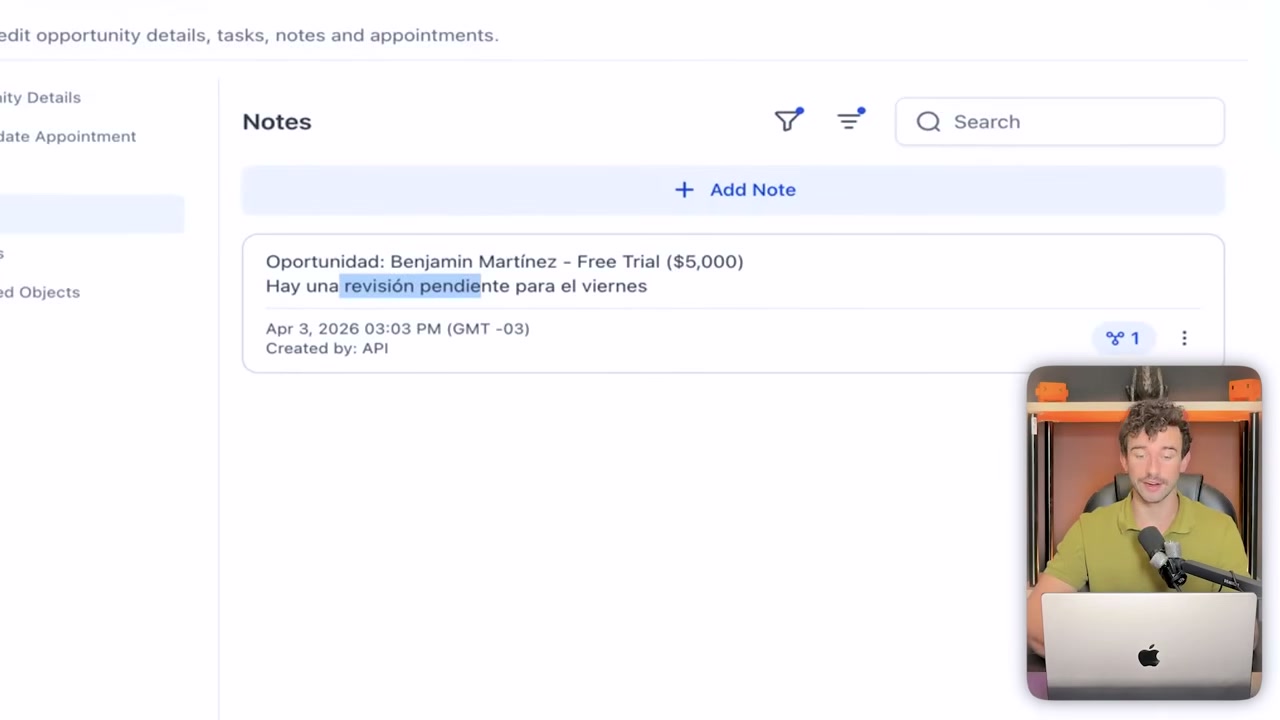Select the note title about Benjamin Martínez
Image resolution: width=1280 pixels, height=720 pixels.
pos(504,262)
